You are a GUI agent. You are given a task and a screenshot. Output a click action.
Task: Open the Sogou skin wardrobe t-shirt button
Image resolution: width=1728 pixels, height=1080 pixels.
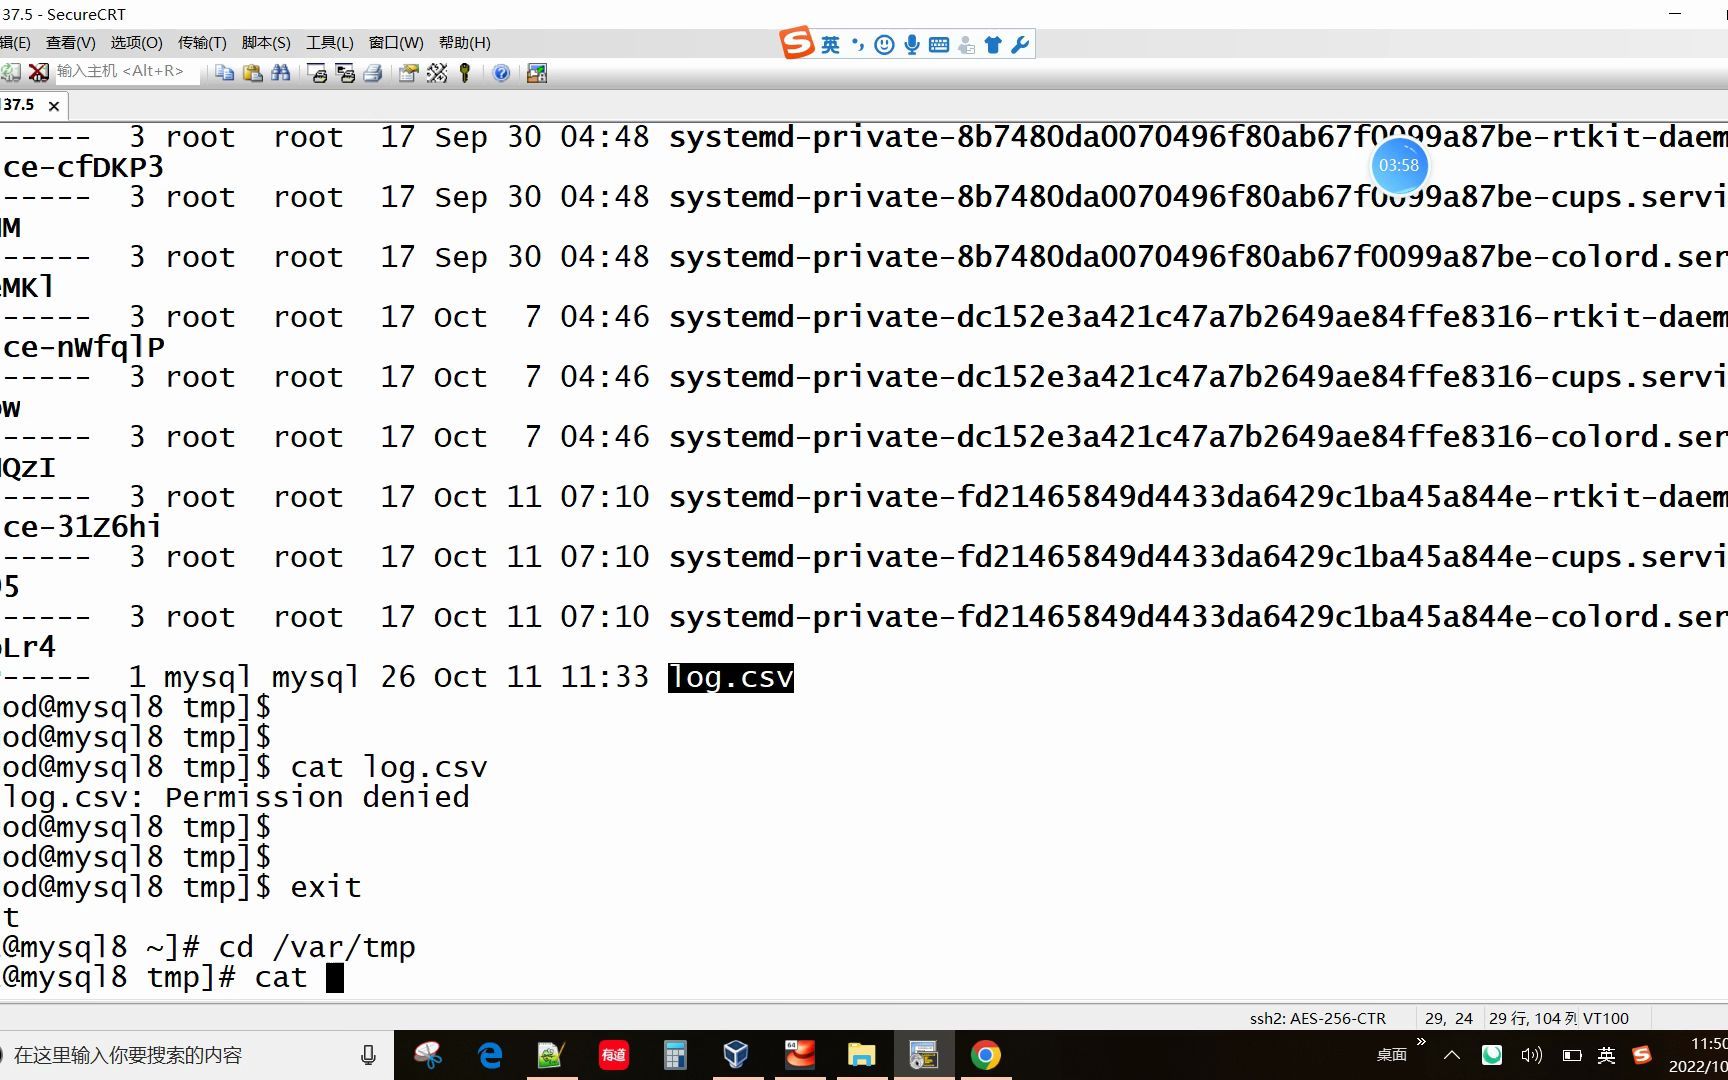coord(992,45)
